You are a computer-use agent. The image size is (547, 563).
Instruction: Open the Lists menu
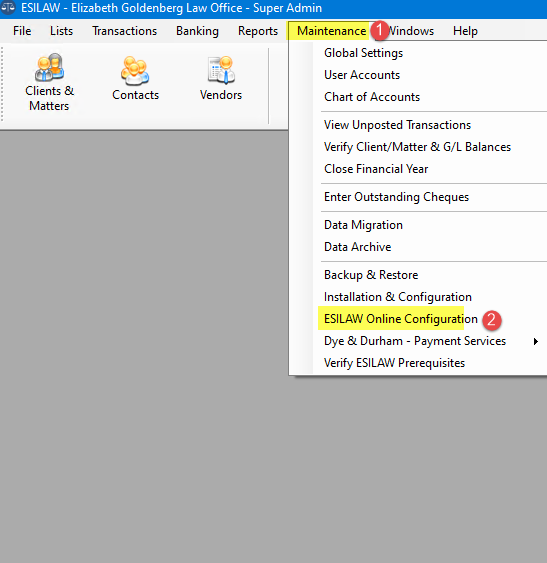(x=61, y=31)
